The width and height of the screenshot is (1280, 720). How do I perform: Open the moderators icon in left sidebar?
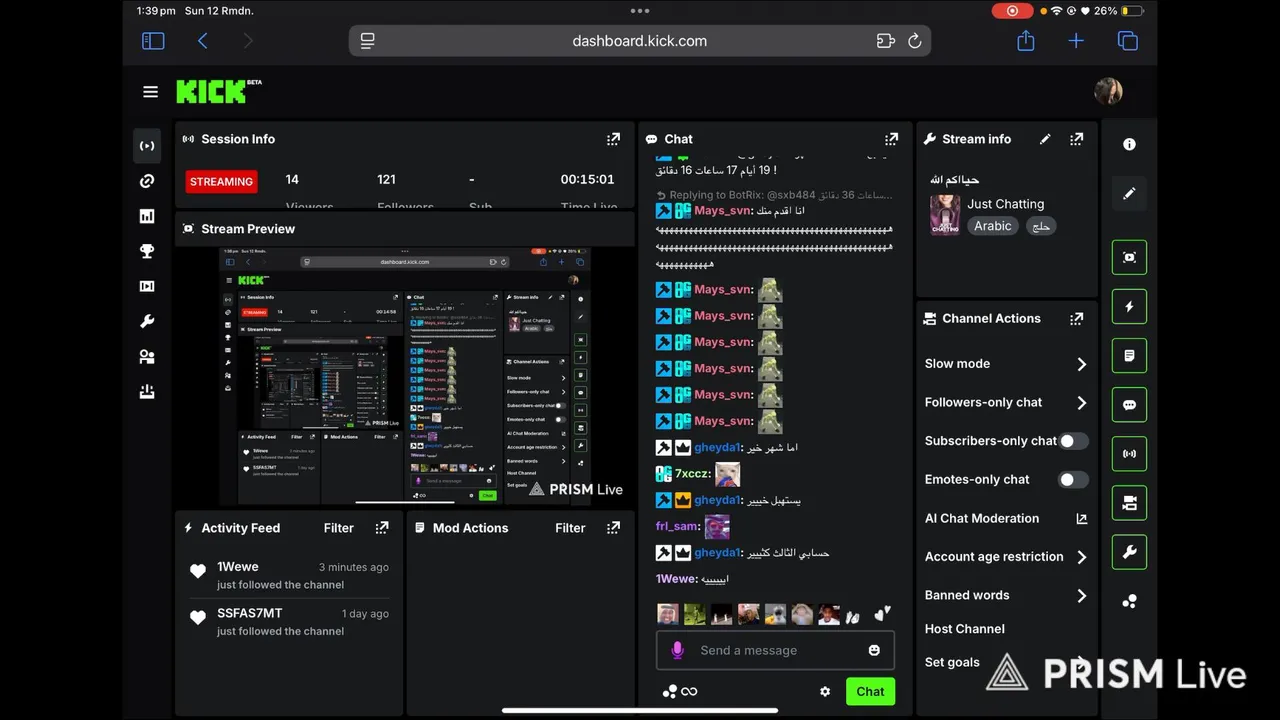[147, 357]
